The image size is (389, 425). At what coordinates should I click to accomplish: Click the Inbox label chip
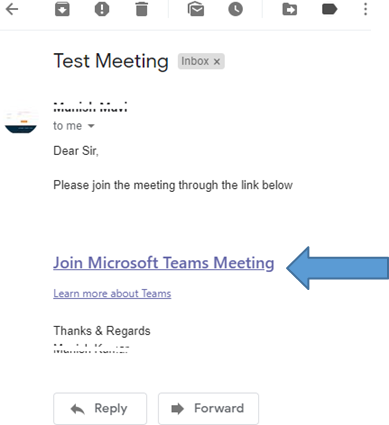tap(201, 61)
